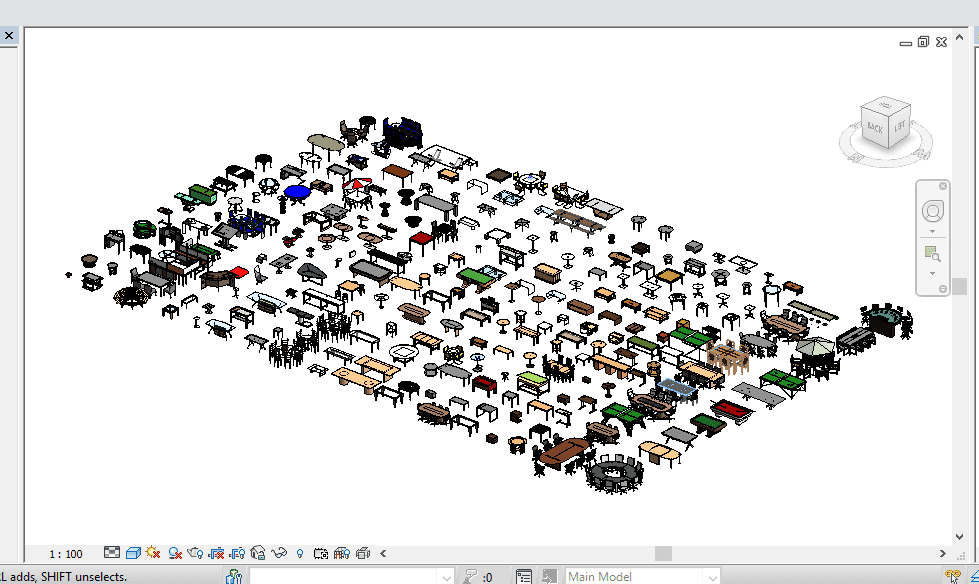Expand the Steering Wheels dropdown arrow
The width and height of the screenshot is (979, 584).
click(x=932, y=232)
